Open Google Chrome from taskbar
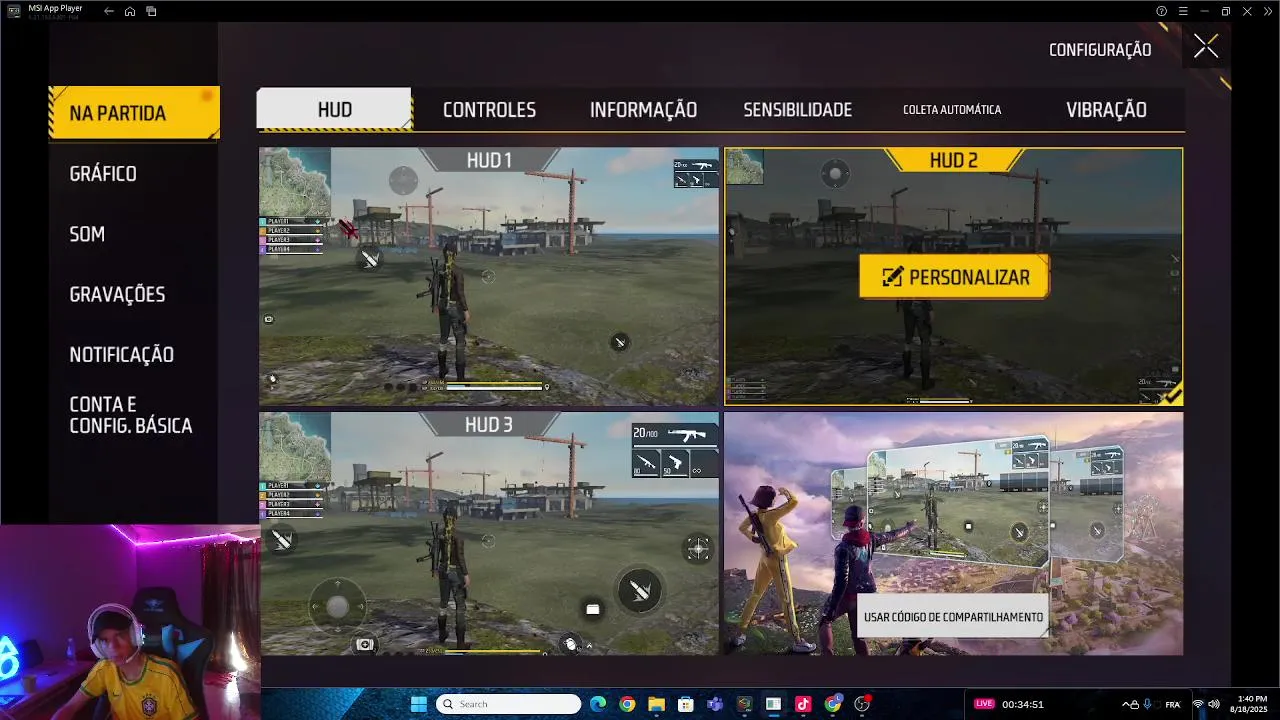Viewport: 1280px width, 720px height. pyautogui.click(x=627, y=704)
